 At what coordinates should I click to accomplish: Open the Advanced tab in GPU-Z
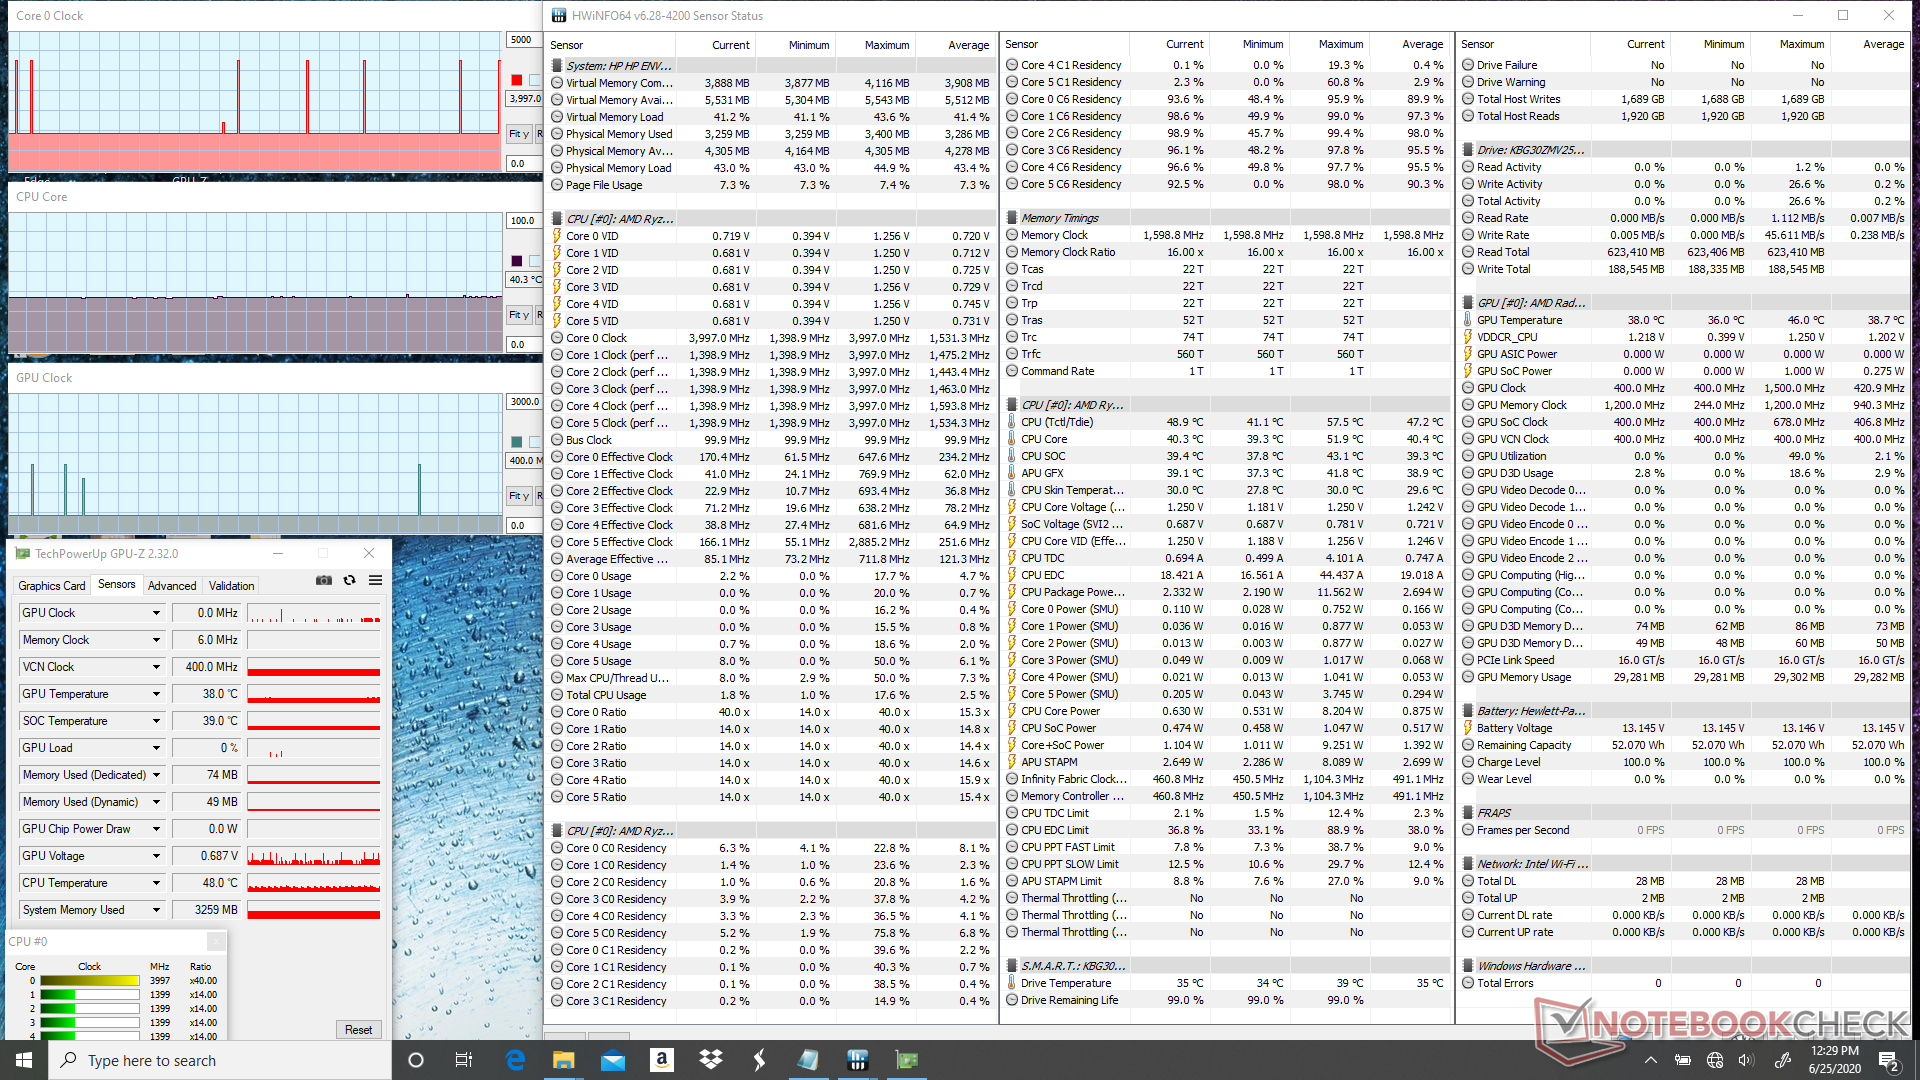click(x=172, y=586)
